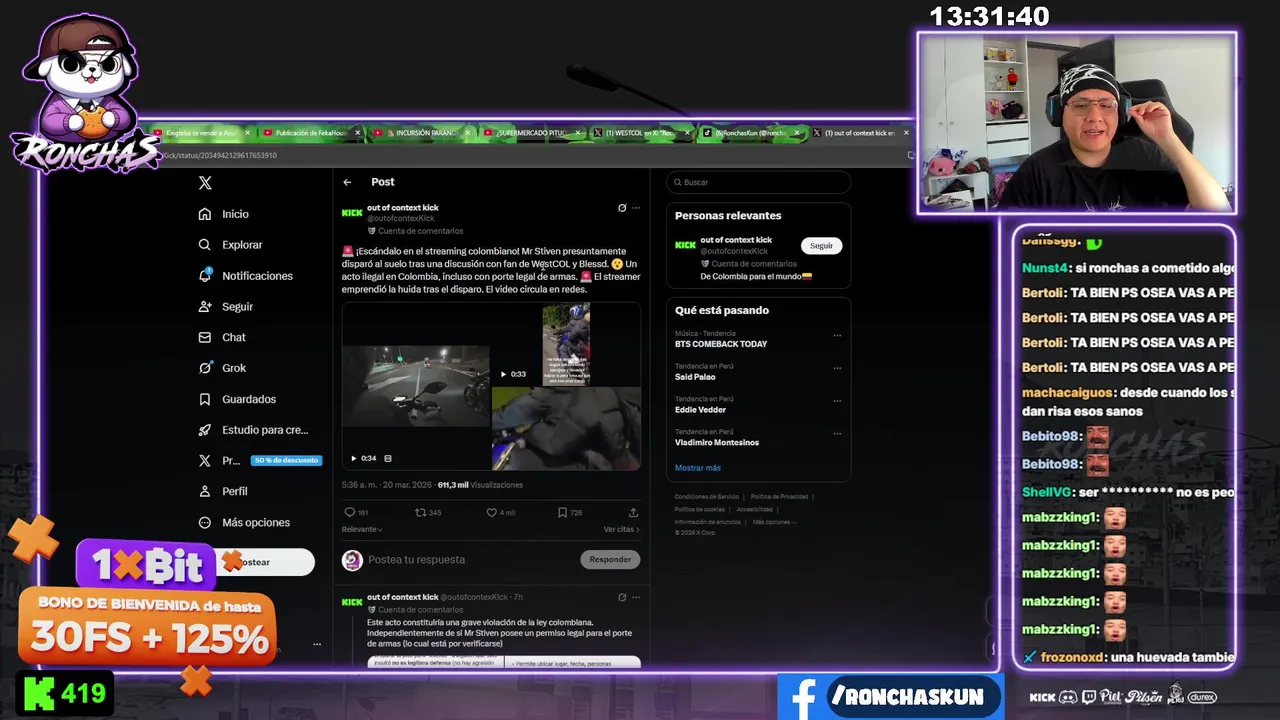Click the Responder button
Screen dimensions: 1280x720
pyautogui.click(x=610, y=560)
